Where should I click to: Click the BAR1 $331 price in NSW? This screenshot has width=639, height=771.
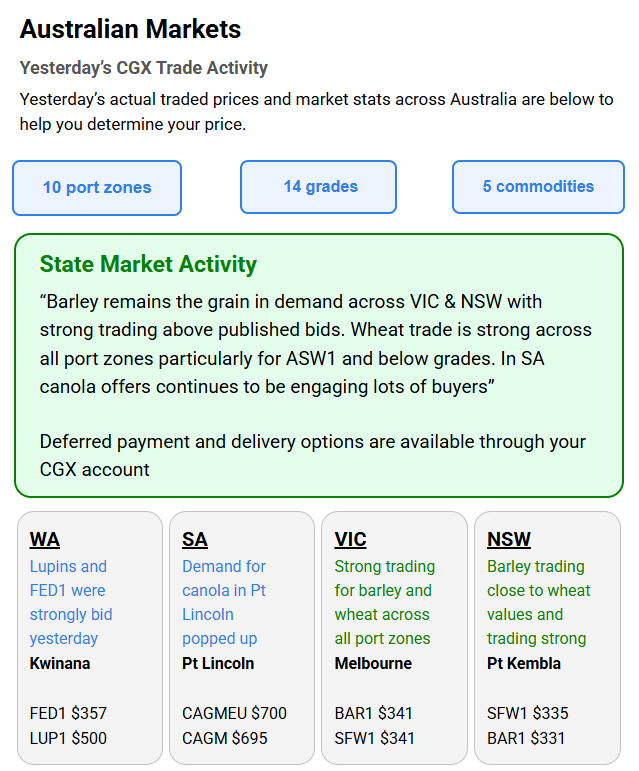pos(526,738)
